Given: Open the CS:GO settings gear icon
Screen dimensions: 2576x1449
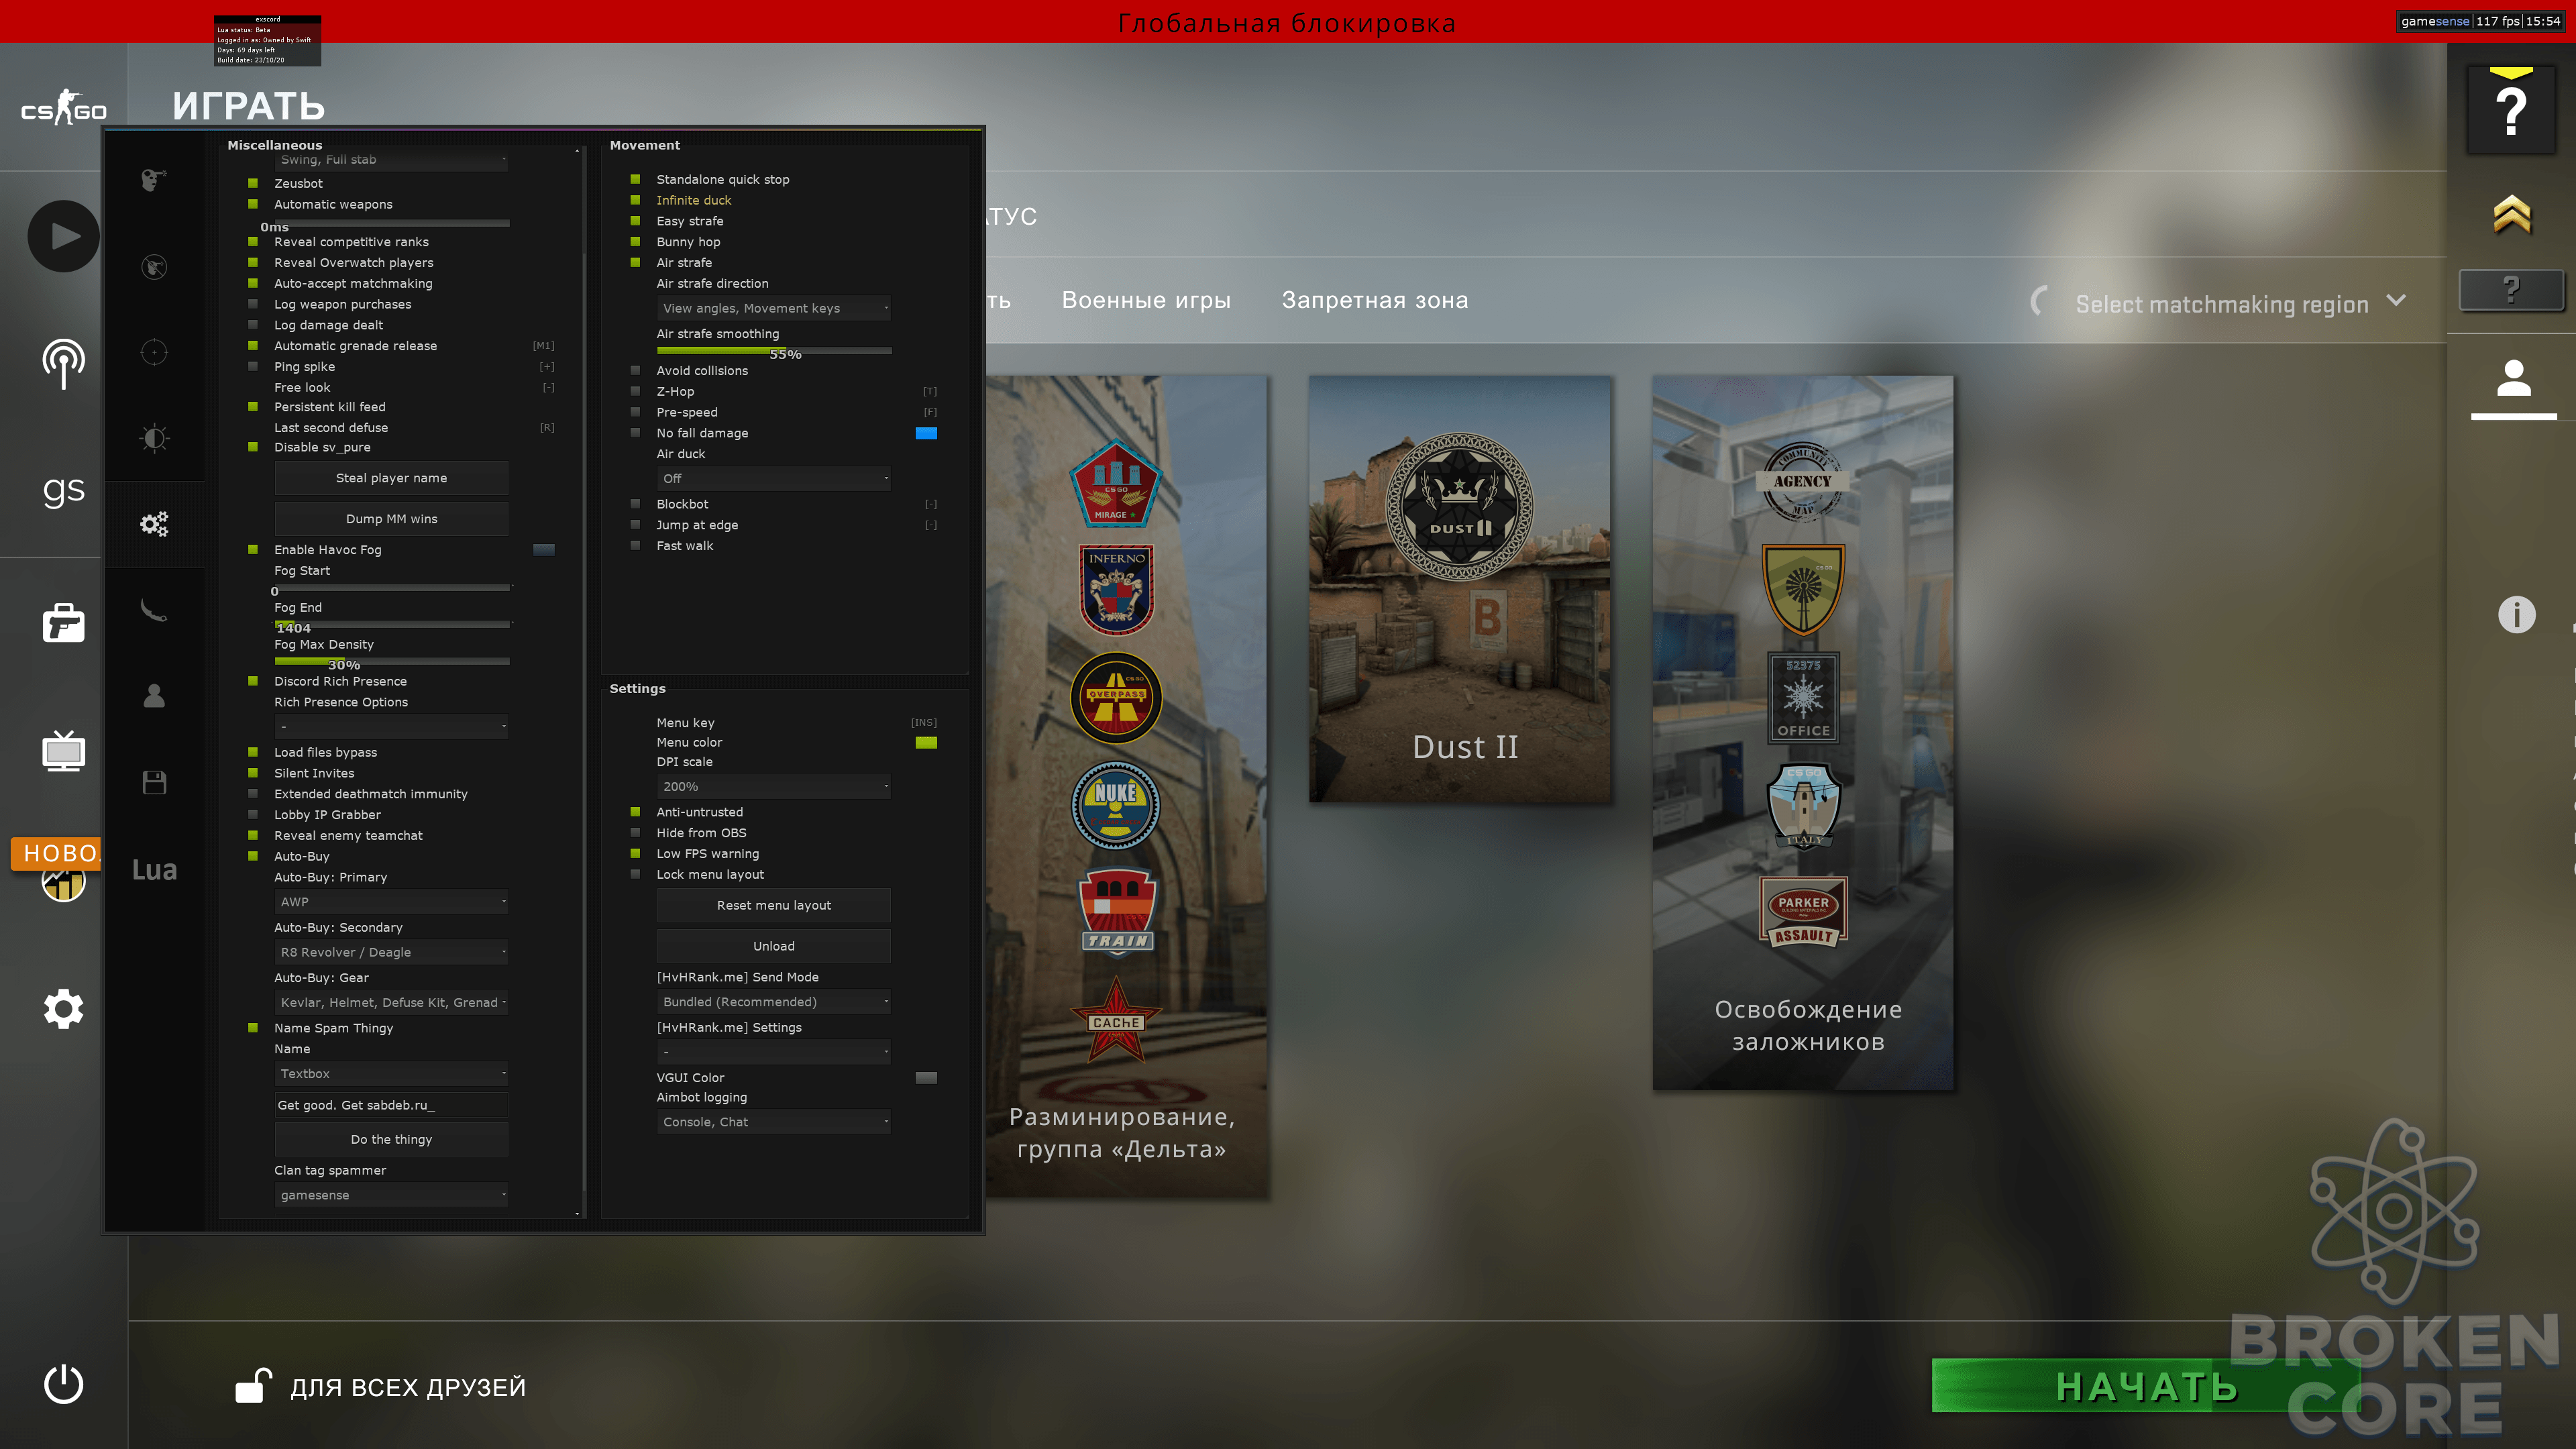Looking at the screenshot, I should [63, 1009].
